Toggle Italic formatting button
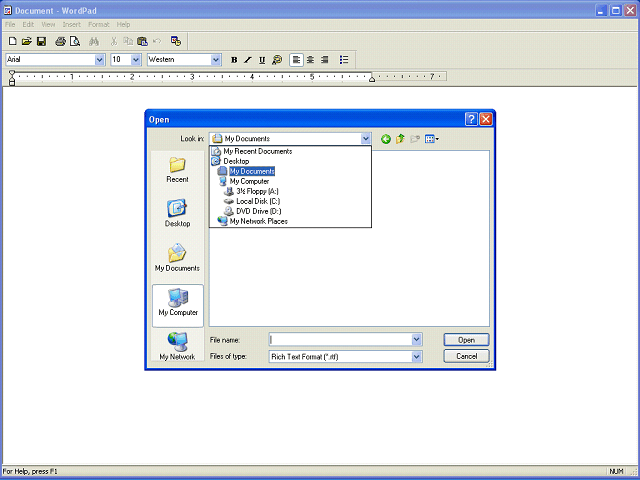 (248, 60)
